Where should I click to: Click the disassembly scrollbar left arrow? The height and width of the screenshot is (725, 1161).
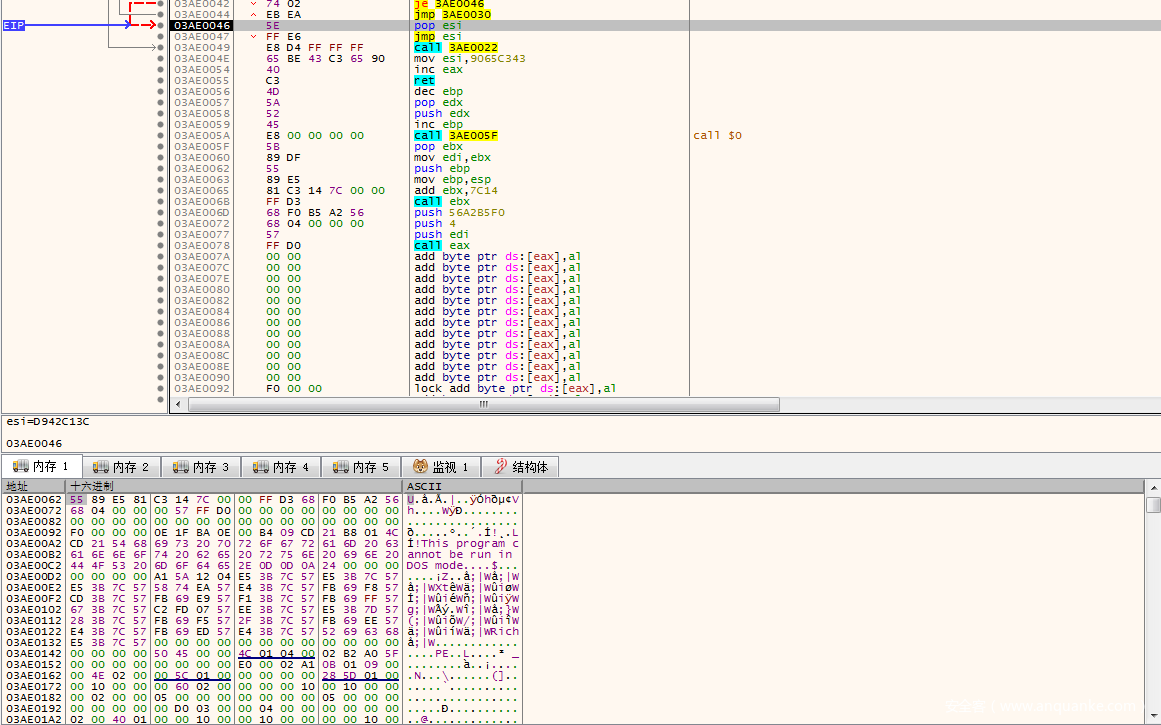(x=177, y=404)
